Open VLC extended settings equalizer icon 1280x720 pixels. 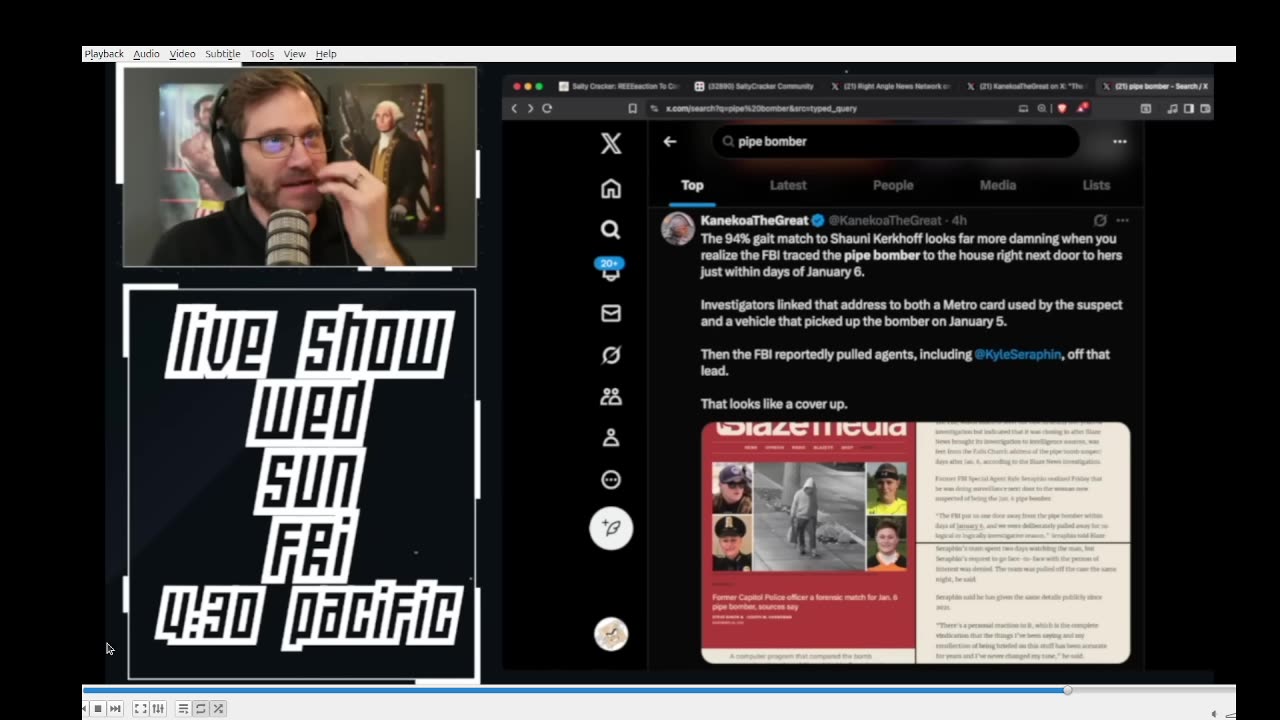(x=157, y=708)
